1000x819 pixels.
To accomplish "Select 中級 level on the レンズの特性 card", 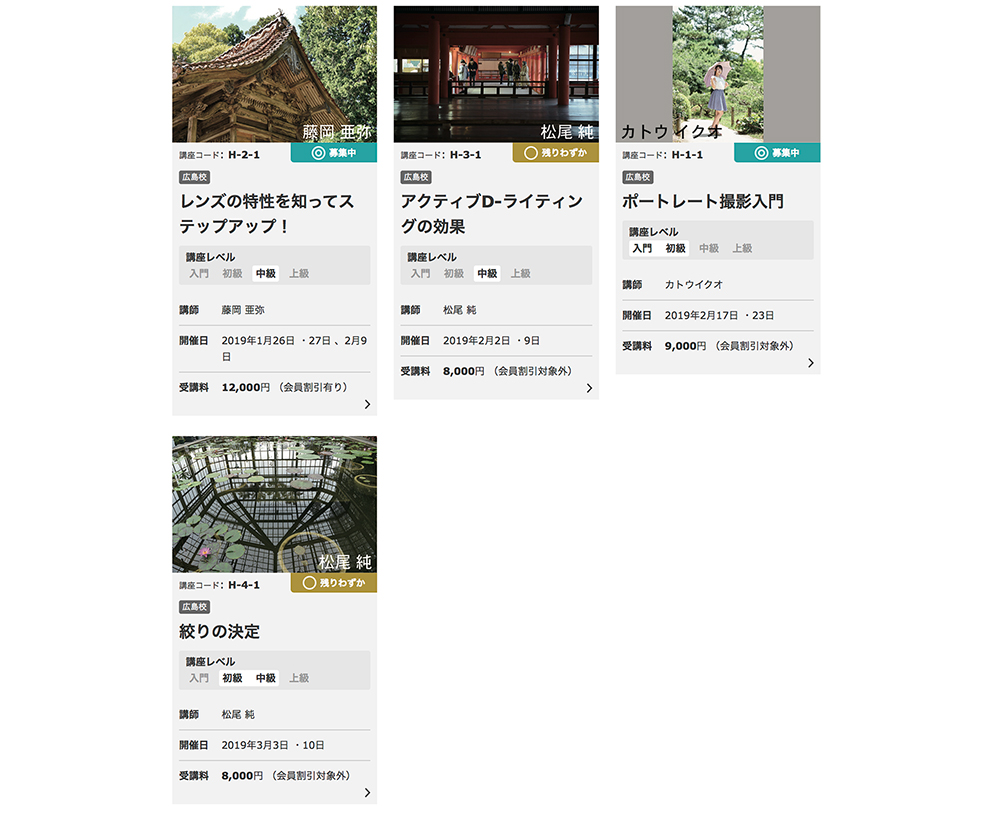I will [265, 273].
